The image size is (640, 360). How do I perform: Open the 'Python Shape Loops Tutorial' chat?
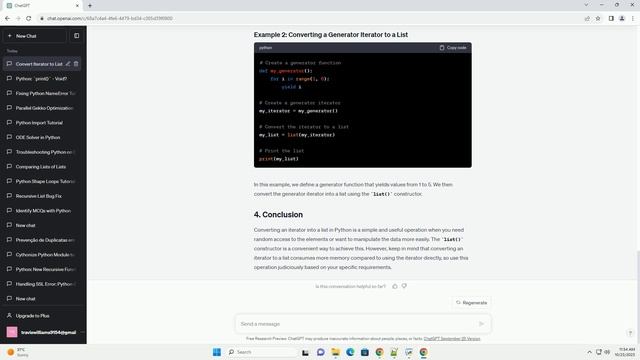pyautogui.click(x=42, y=181)
